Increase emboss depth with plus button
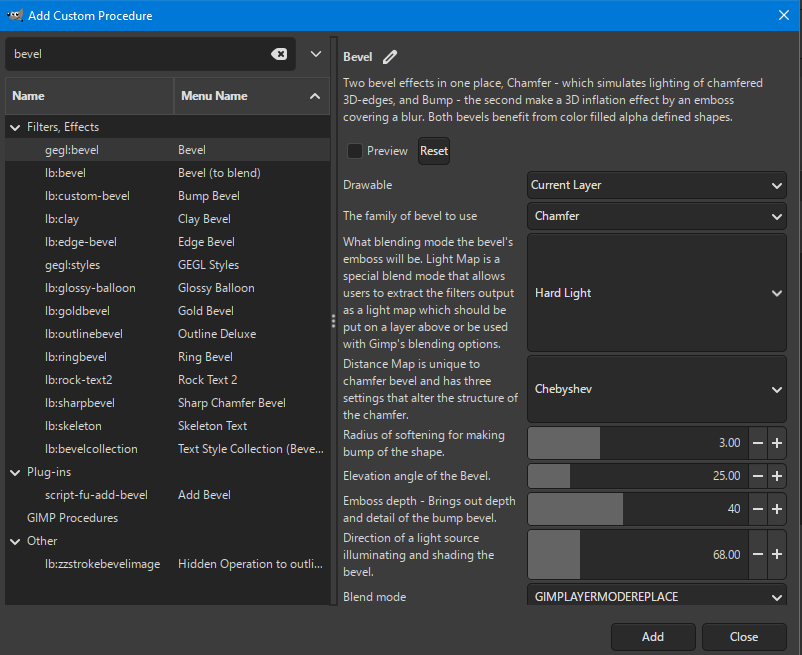The height and width of the screenshot is (655, 802). pyautogui.click(x=777, y=509)
